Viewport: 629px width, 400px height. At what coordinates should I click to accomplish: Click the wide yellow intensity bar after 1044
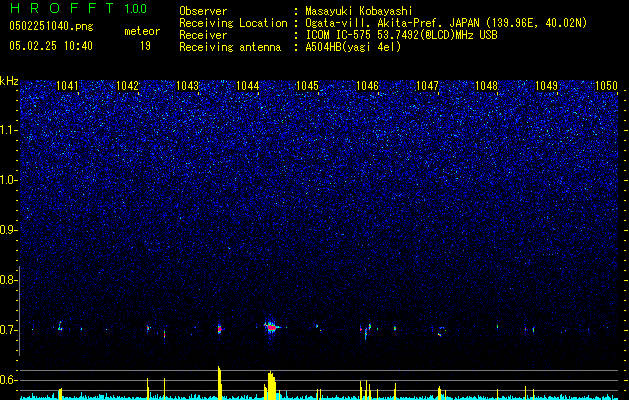pos(272,385)
